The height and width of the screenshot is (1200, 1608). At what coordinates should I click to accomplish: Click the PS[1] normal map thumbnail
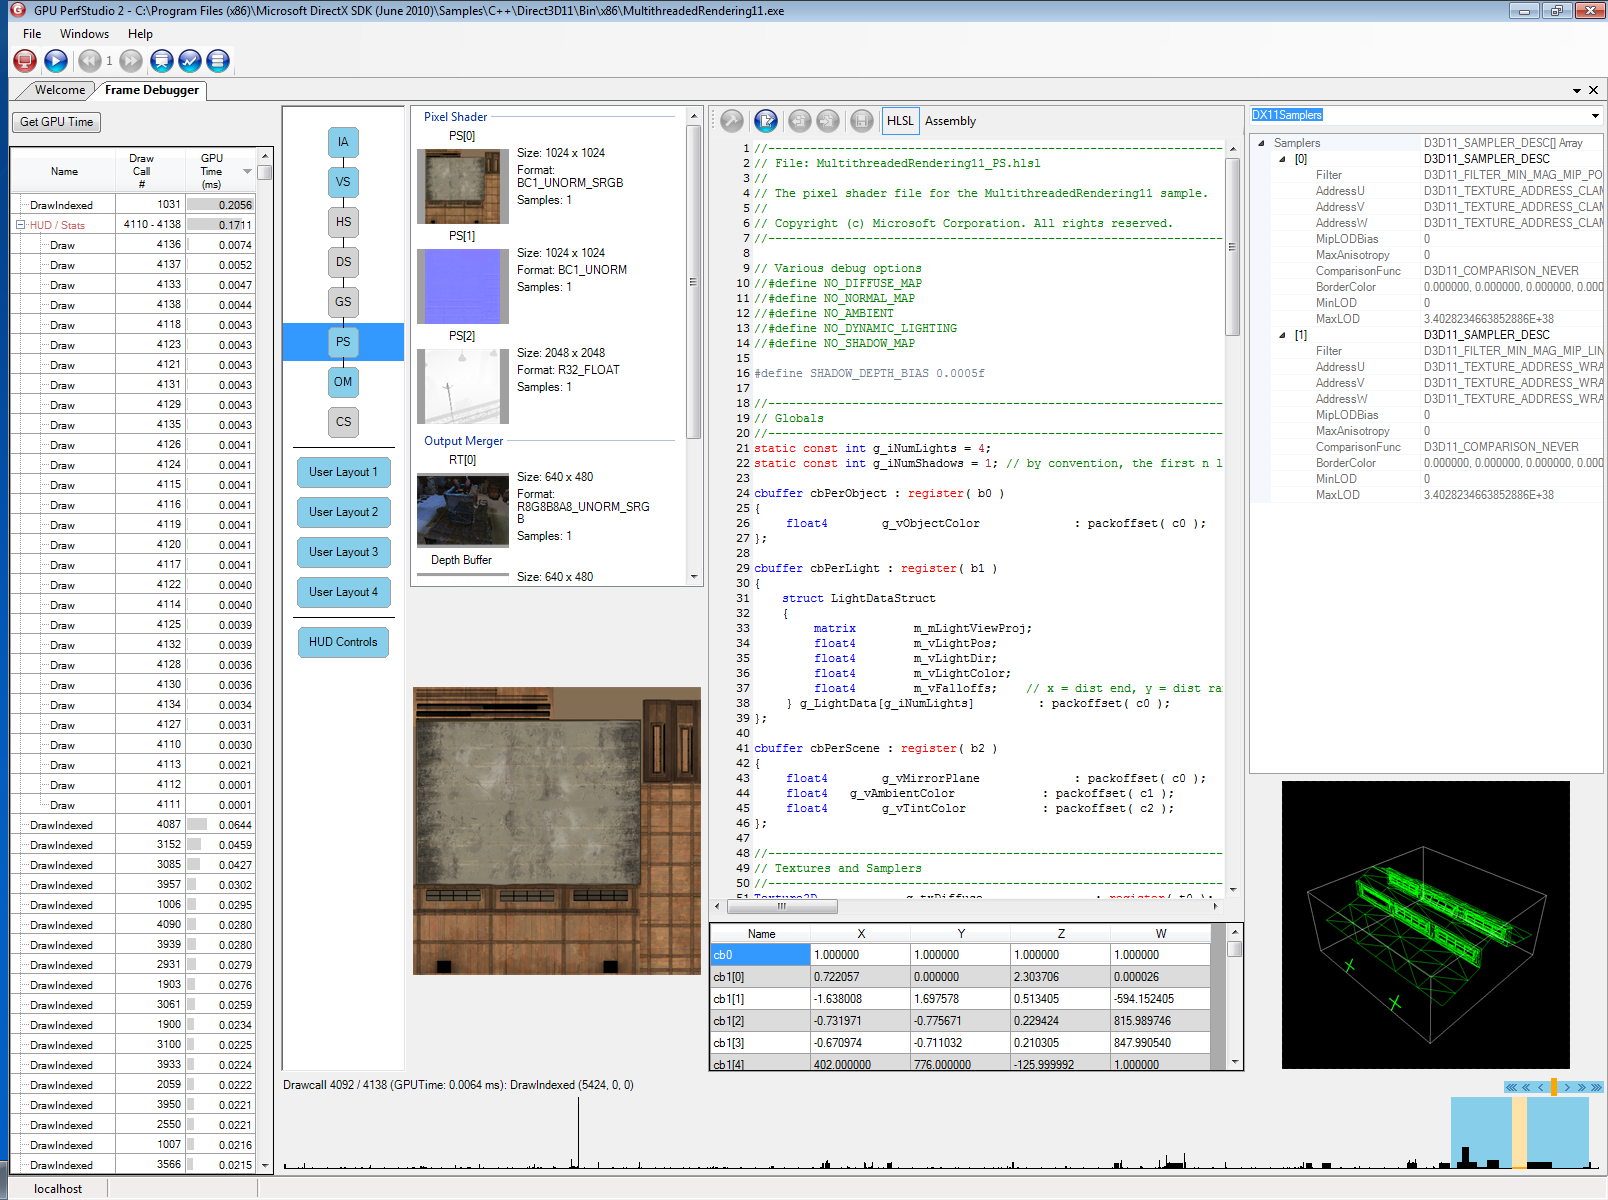coord(463,287)
